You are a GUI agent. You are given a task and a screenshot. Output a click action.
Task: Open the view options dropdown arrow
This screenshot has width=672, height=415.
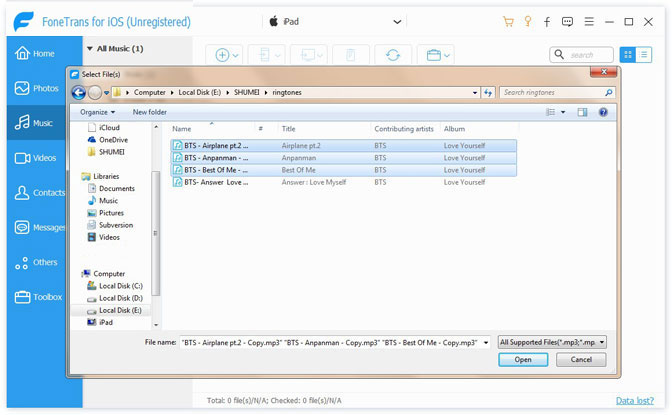(x=563, y=112)
